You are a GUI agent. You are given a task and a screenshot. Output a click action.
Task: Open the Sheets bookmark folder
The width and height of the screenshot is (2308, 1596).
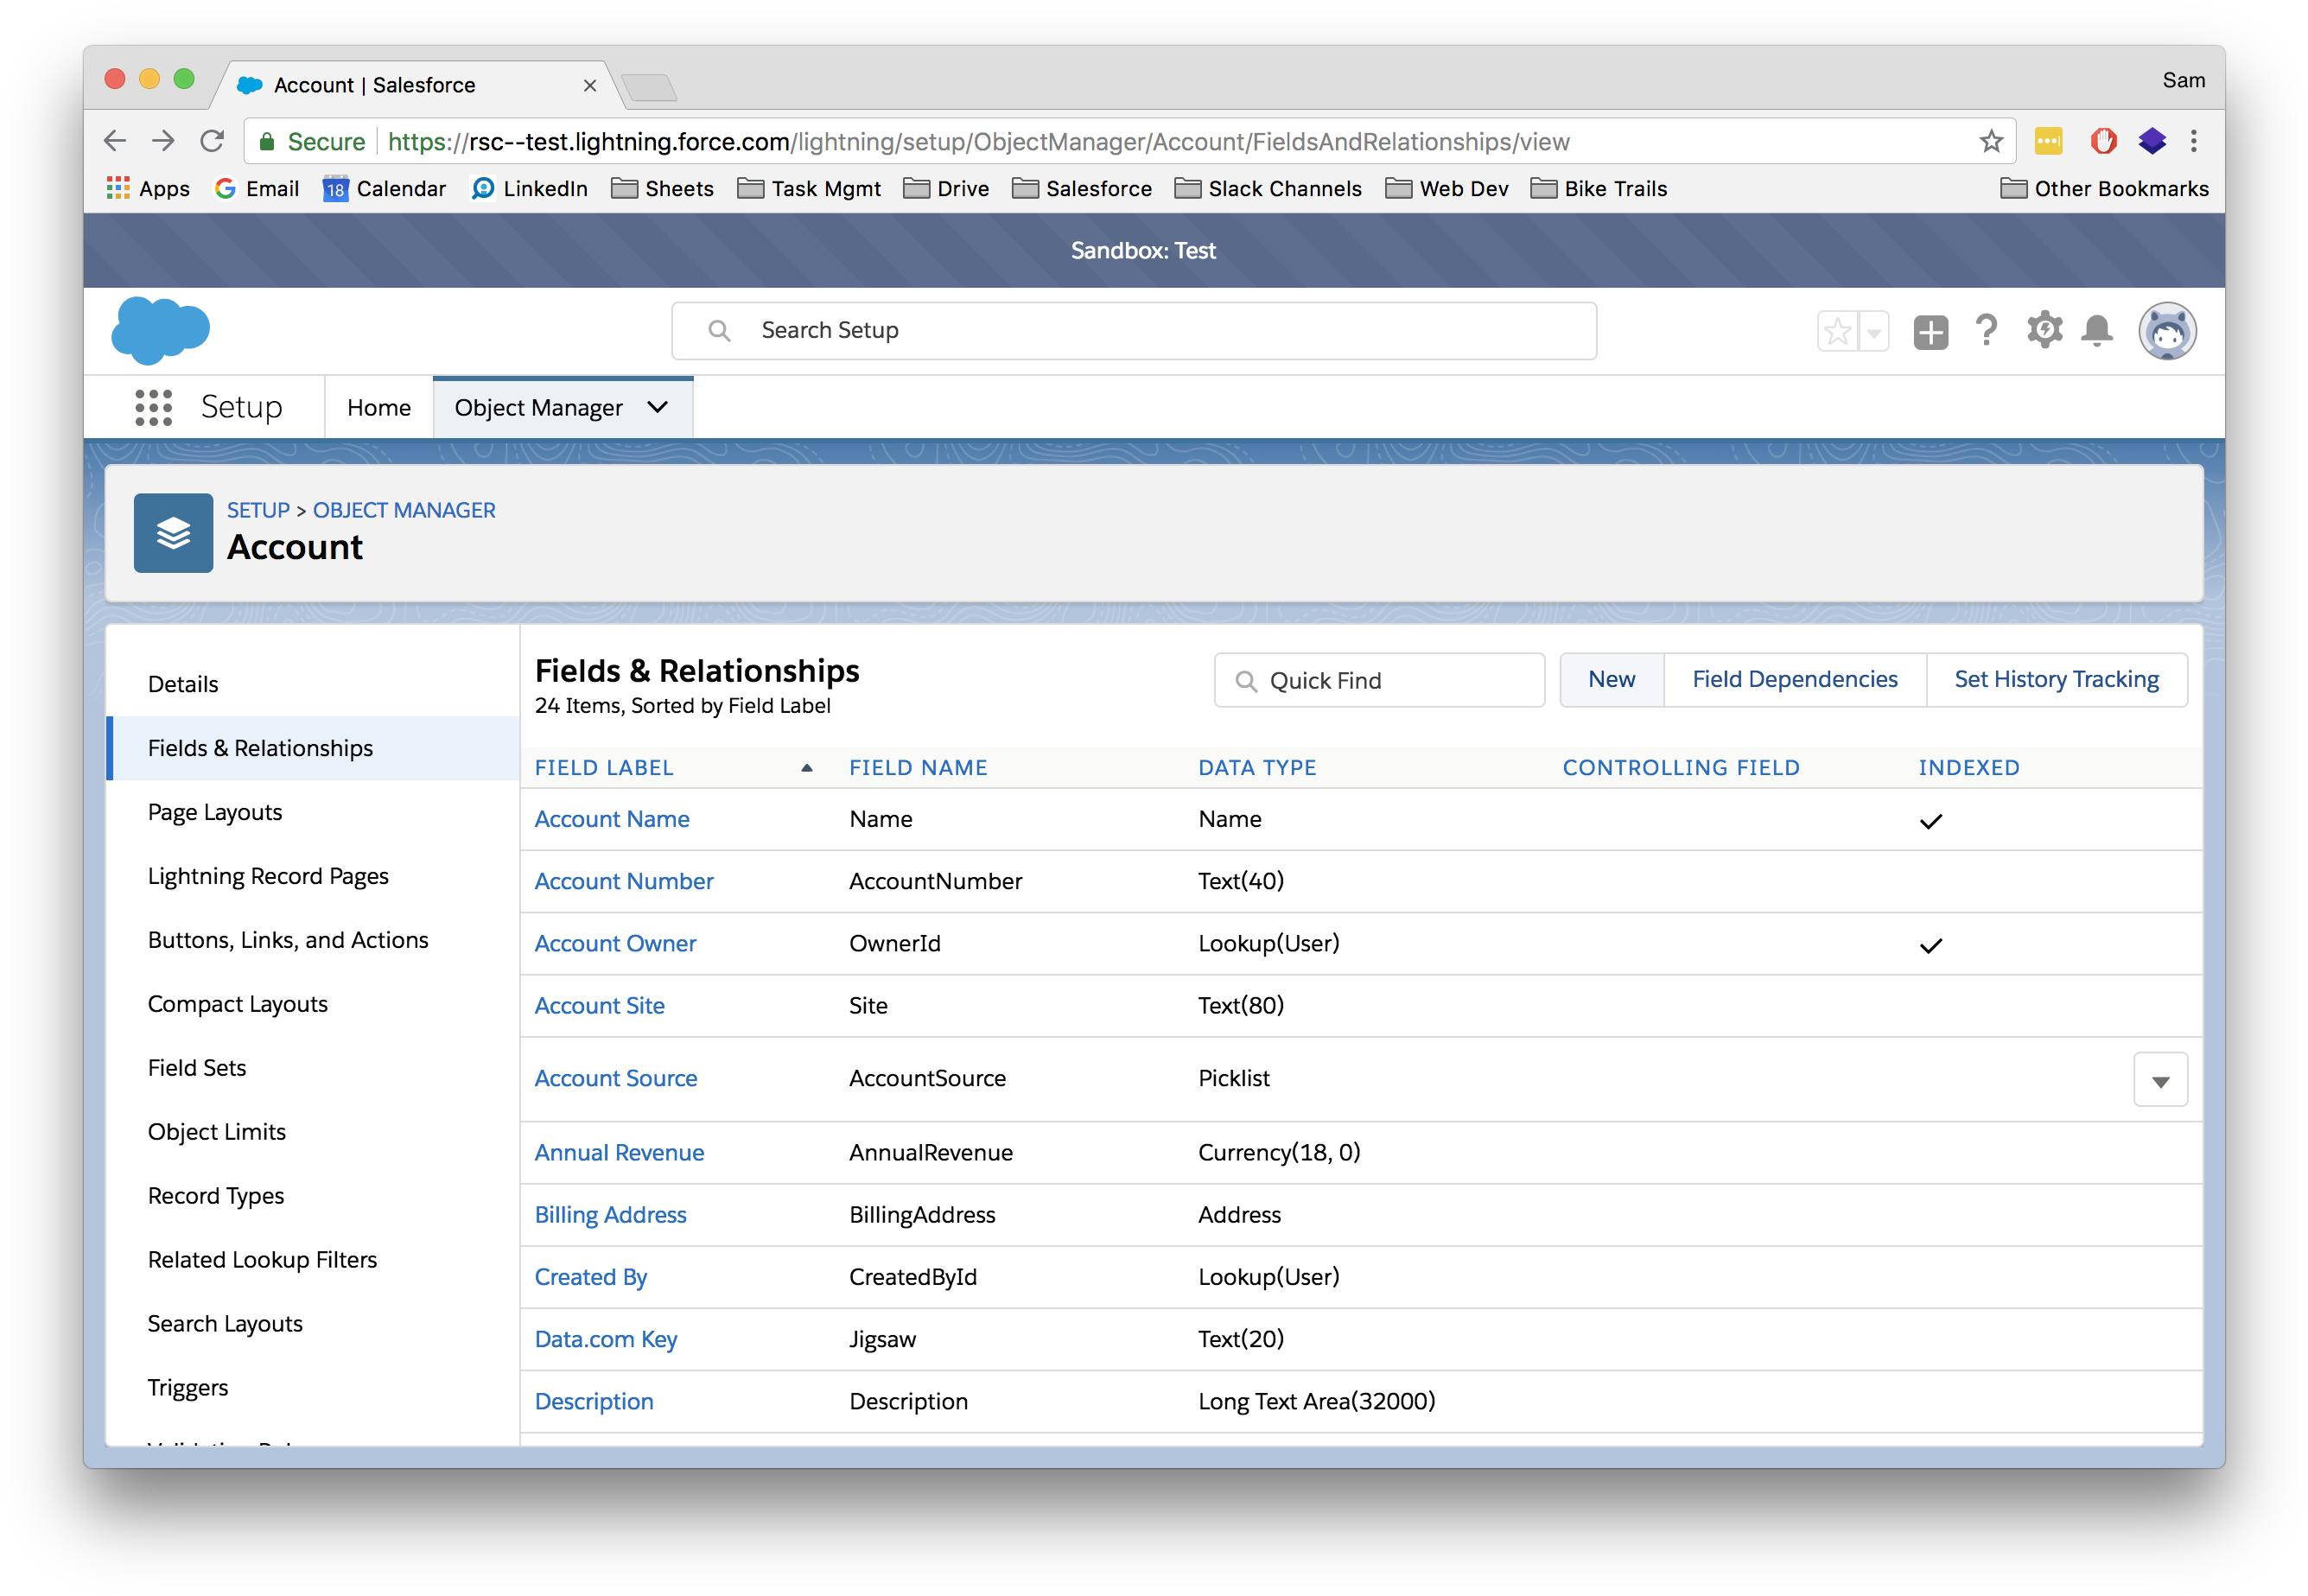click(x=662, y=188)
